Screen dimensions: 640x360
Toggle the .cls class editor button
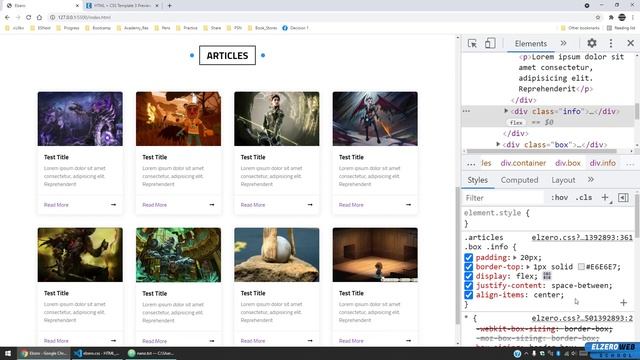point(584,198)
